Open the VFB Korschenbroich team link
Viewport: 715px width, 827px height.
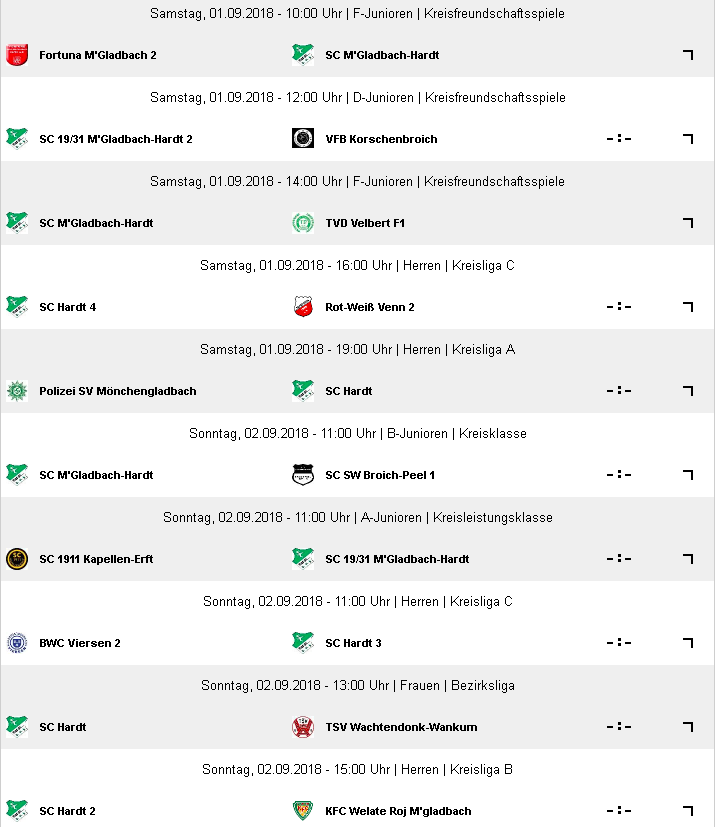pyautogui.click(x=381, y=139)
